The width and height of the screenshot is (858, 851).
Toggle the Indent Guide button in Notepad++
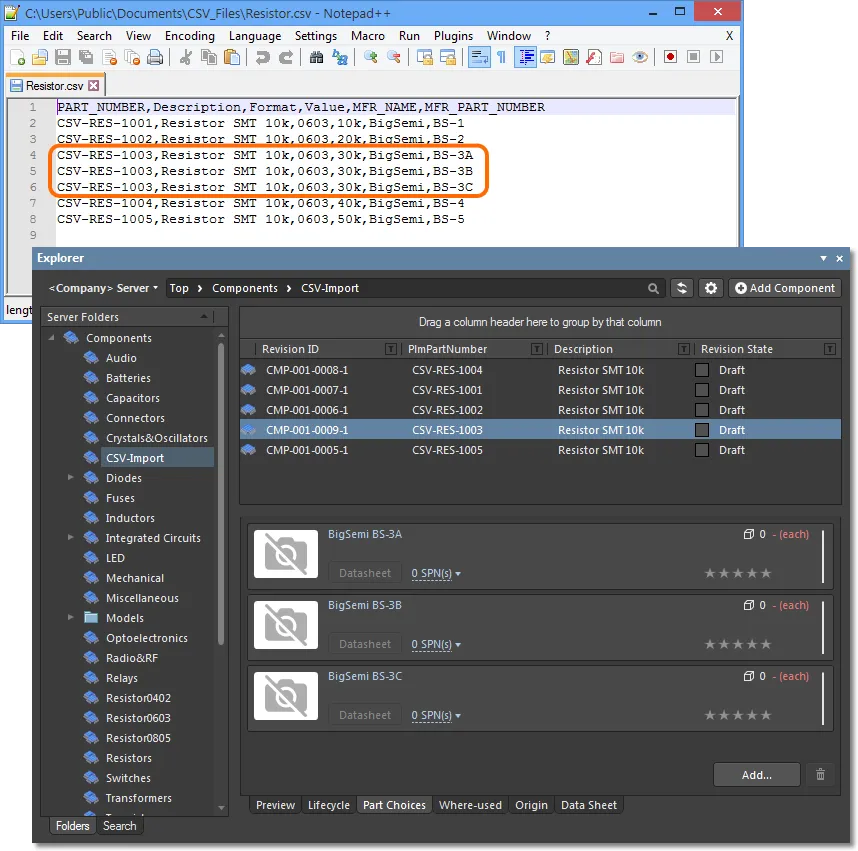click(x=525, y=57)
